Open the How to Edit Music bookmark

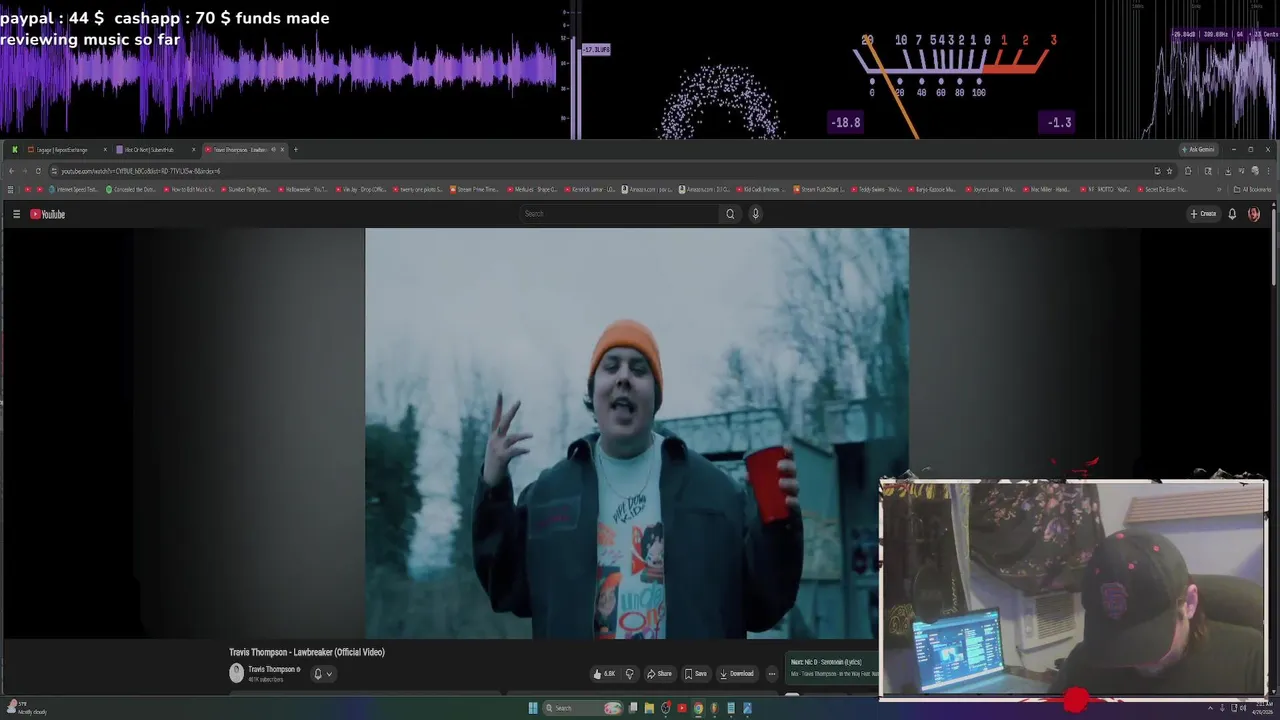189,189
